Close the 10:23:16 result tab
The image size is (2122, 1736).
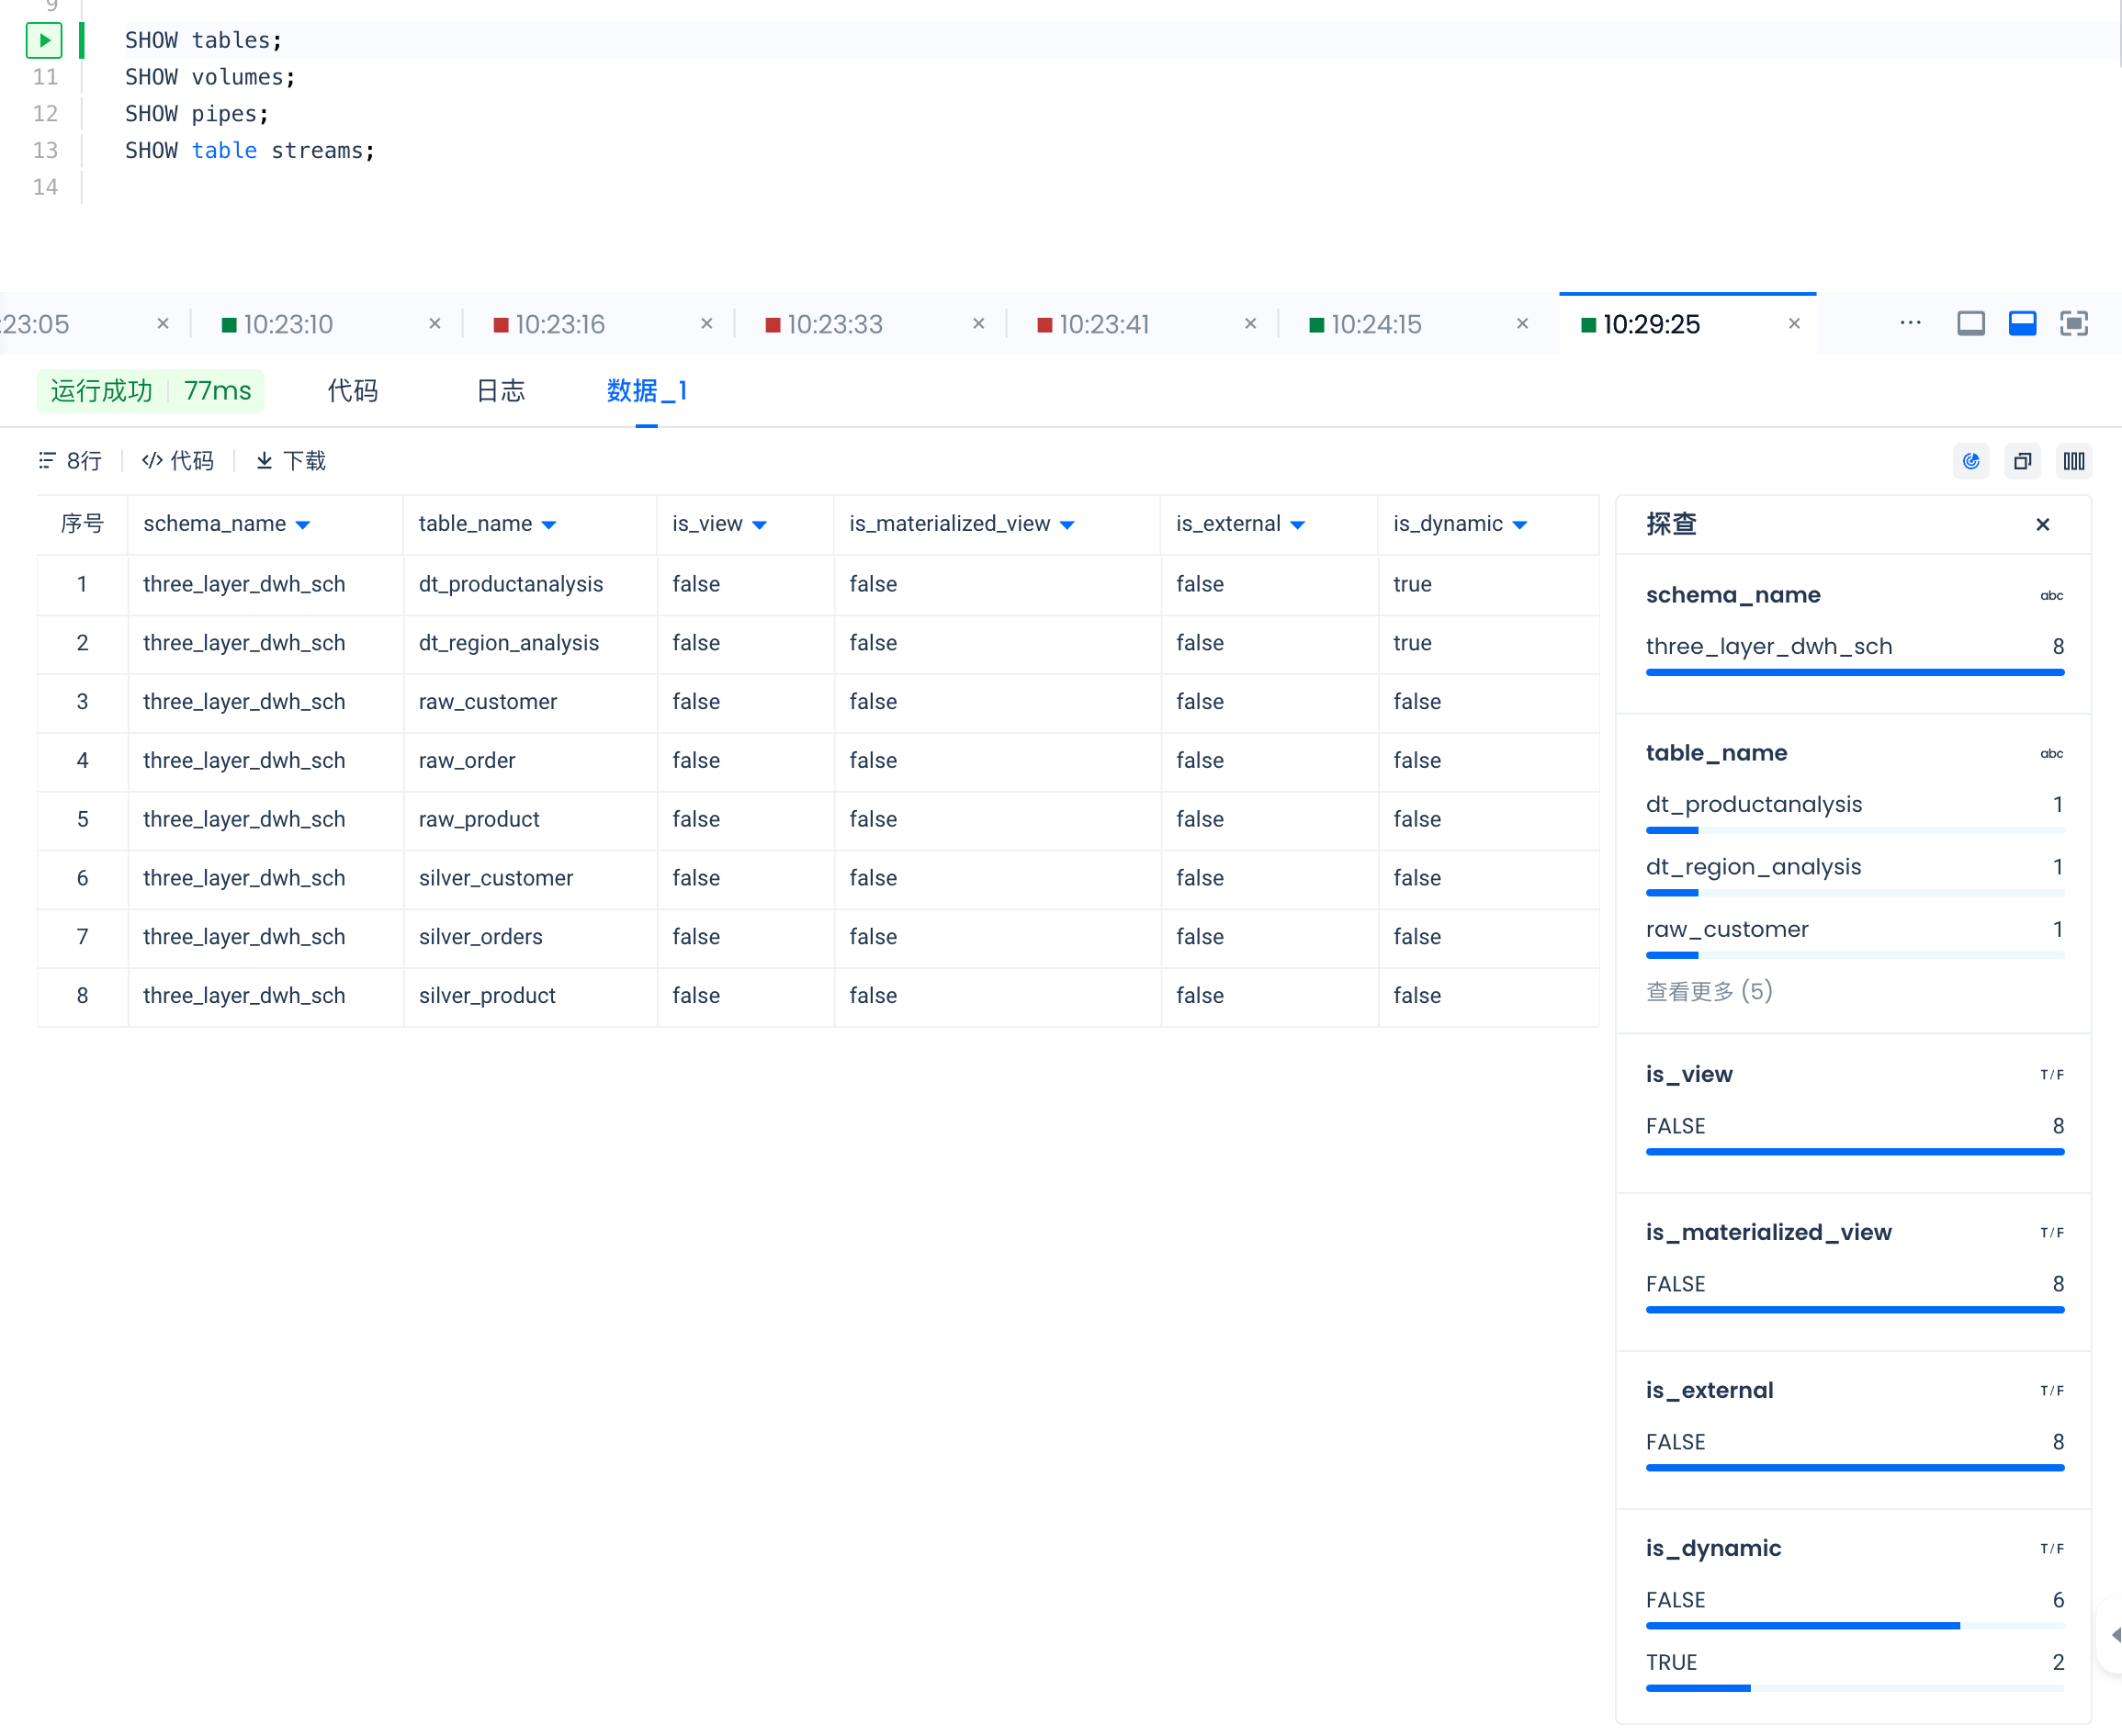pyautogui.click(x=707, y=324)
